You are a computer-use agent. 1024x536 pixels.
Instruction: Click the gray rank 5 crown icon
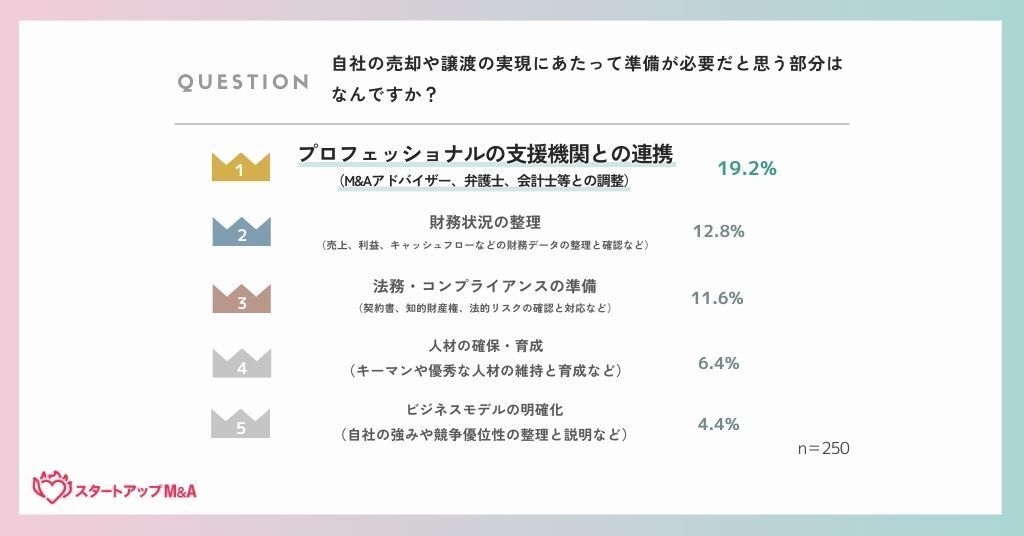(x=241, y=425)
